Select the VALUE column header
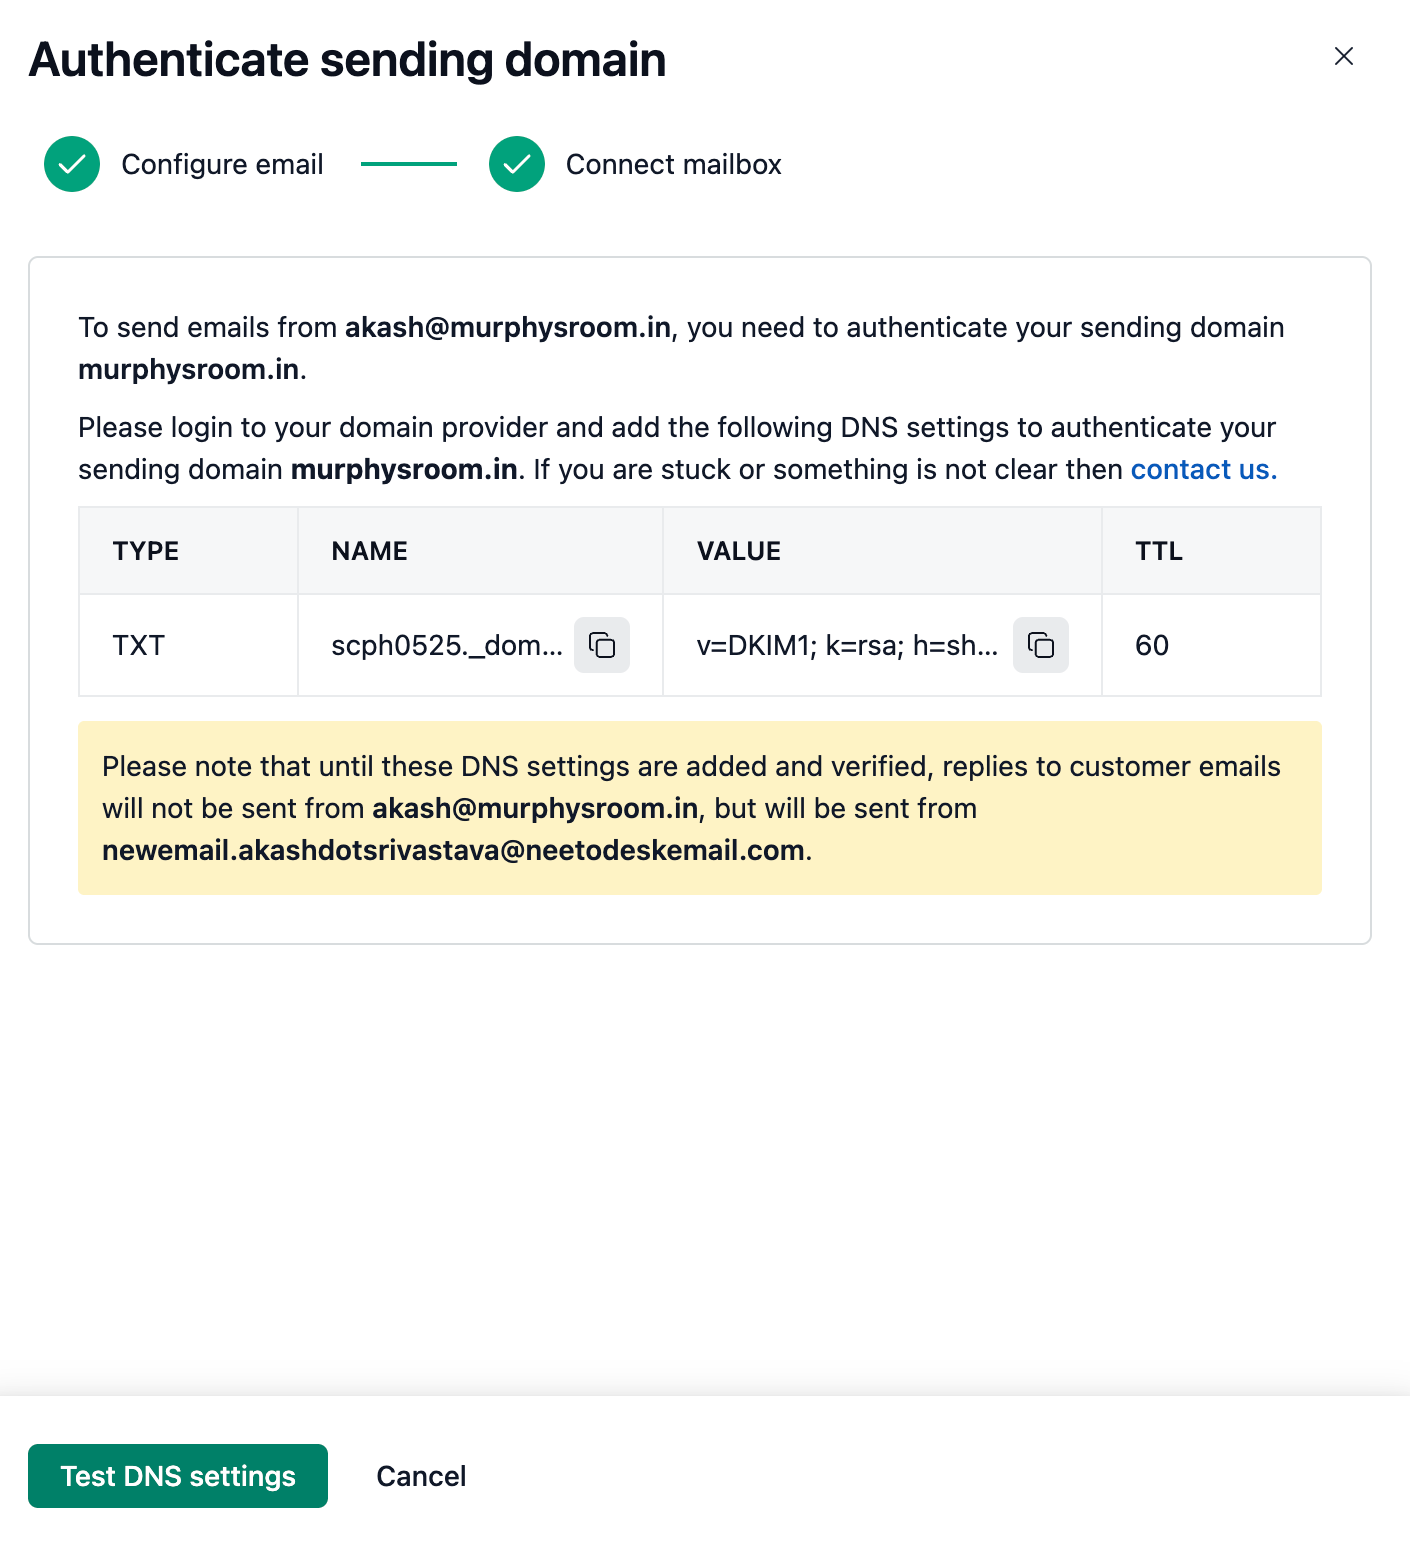 (739, 551)
